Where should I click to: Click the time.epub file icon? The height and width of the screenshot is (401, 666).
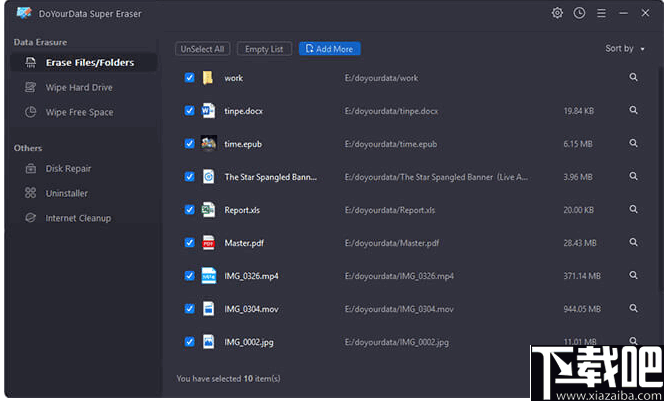click(x=208, y=144)
